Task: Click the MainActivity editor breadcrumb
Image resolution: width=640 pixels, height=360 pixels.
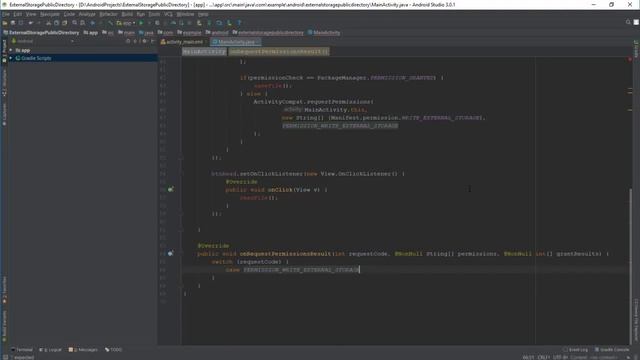Action: coord(204,52)
